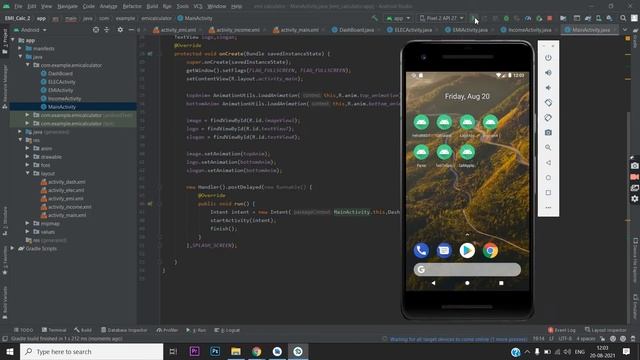The image size is (640, 360).
Task: Open the Android project view dropdown
Action: point(30,30)
